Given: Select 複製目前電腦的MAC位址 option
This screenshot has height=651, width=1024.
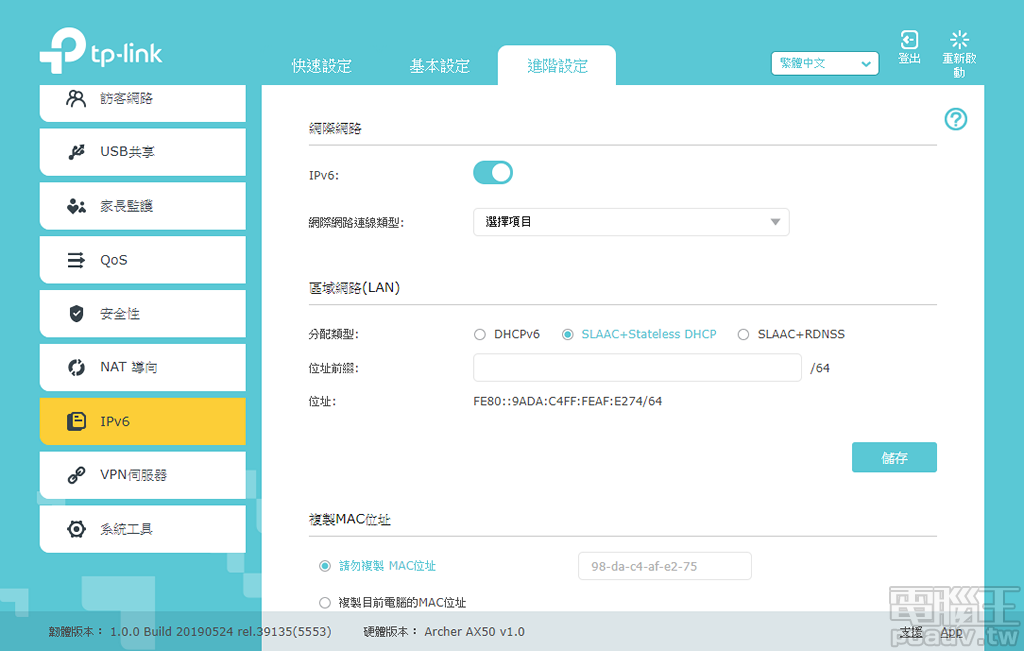Looking at the screenshot, I should point(324,602).
